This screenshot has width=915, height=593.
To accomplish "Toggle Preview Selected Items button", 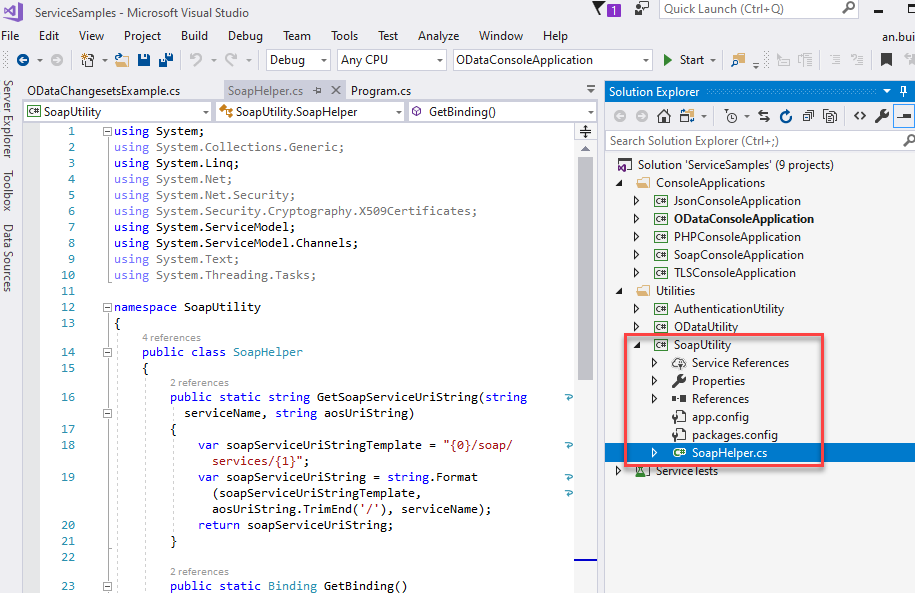I will coord(903,116).
